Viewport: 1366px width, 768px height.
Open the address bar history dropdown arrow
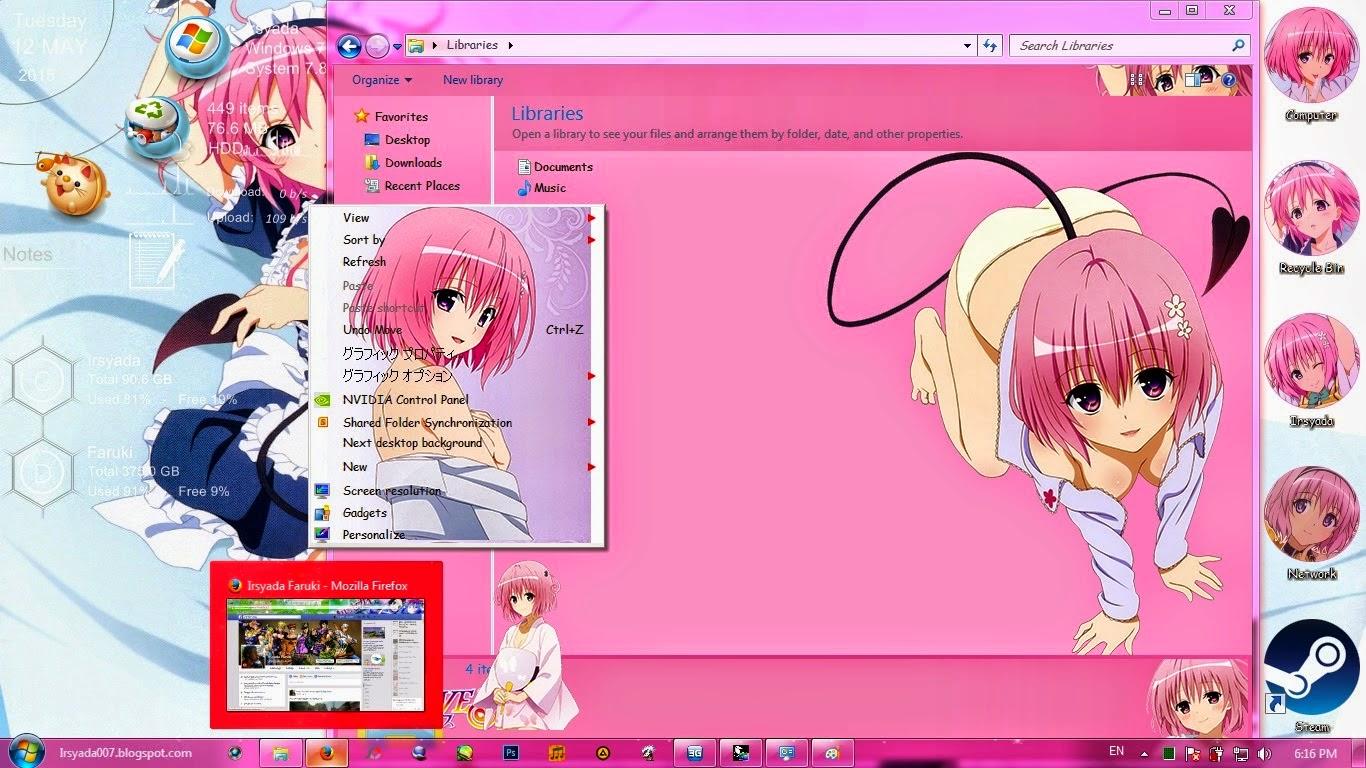coord(966,46)
